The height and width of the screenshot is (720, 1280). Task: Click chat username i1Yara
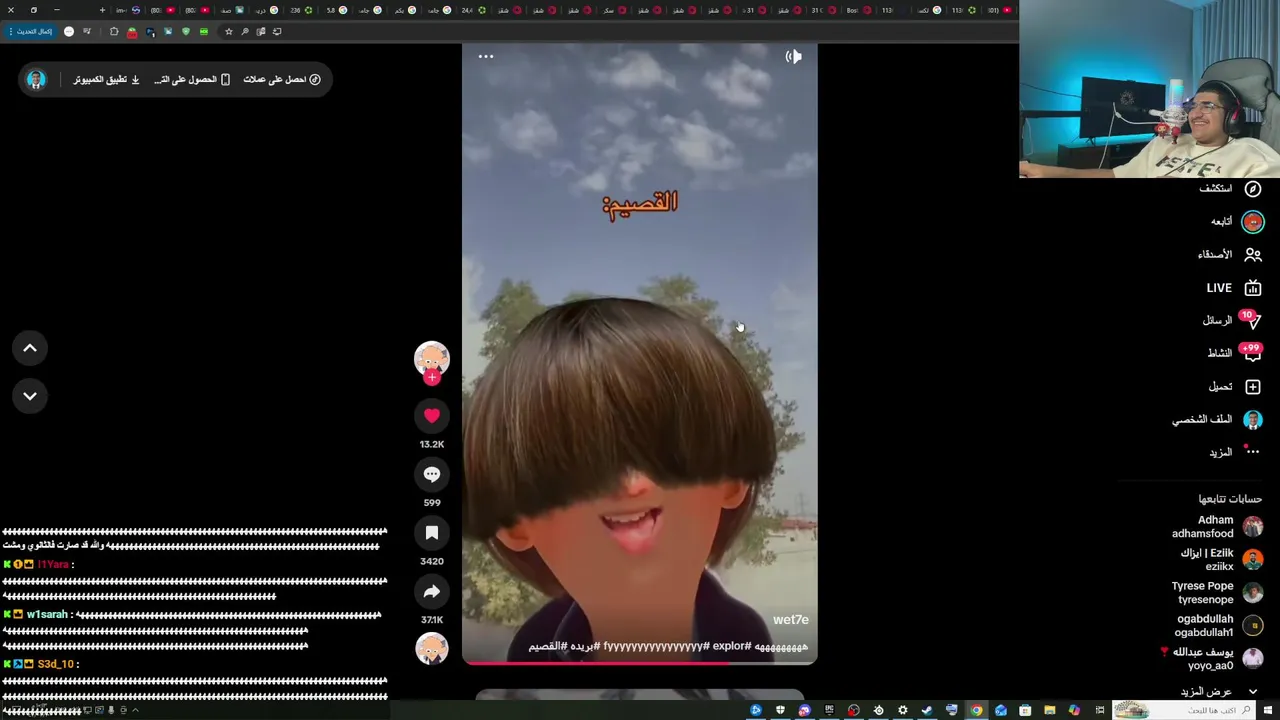53,565
